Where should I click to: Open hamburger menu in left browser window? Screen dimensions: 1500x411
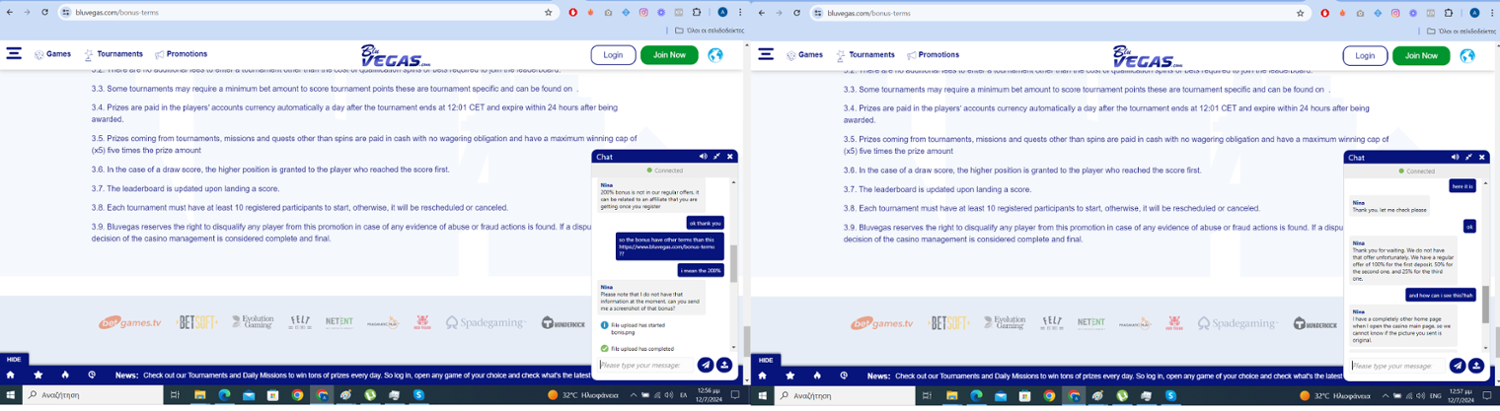tap(14, 54)
